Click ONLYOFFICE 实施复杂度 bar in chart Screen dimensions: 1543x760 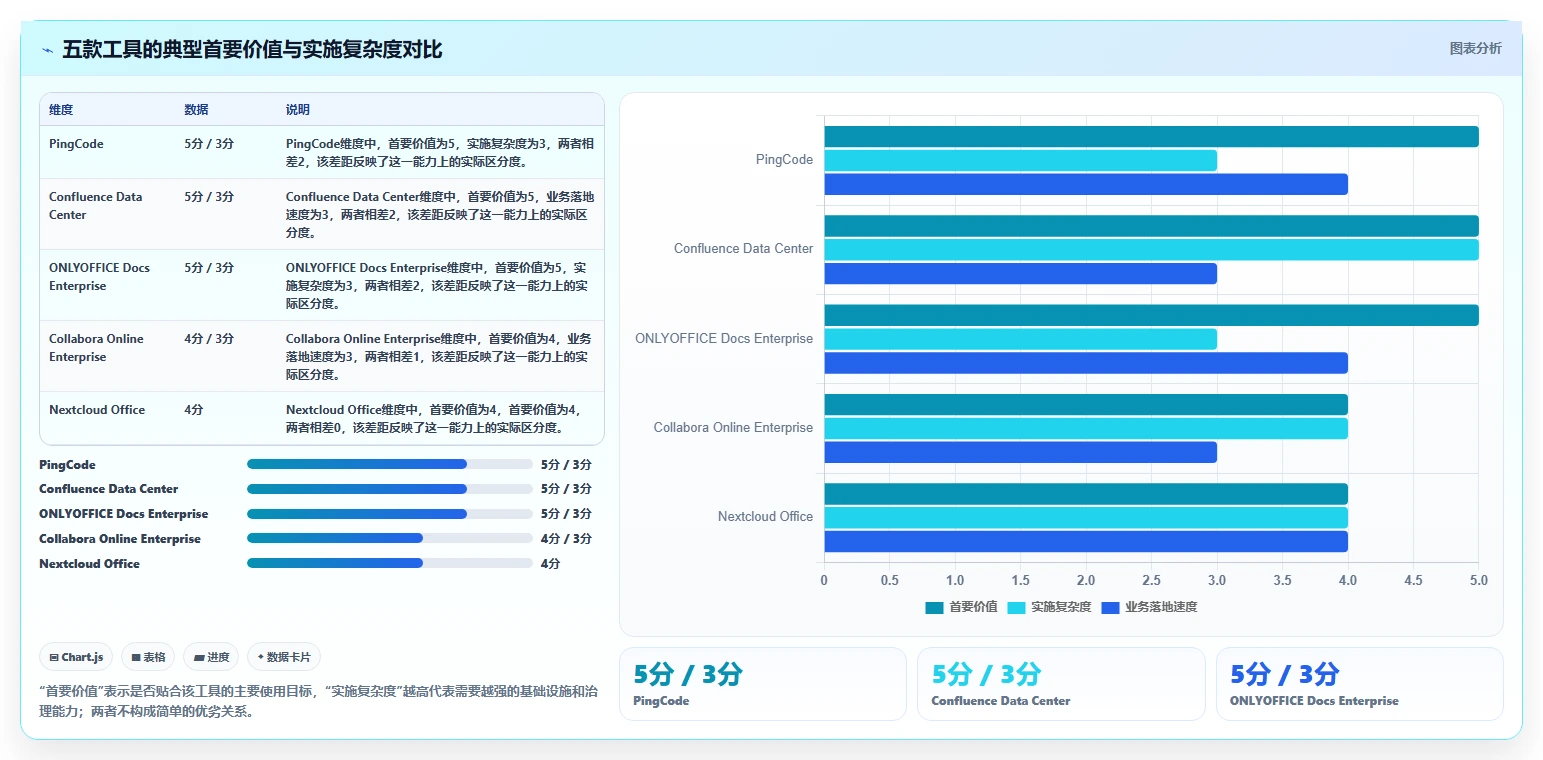(1020, 339)
